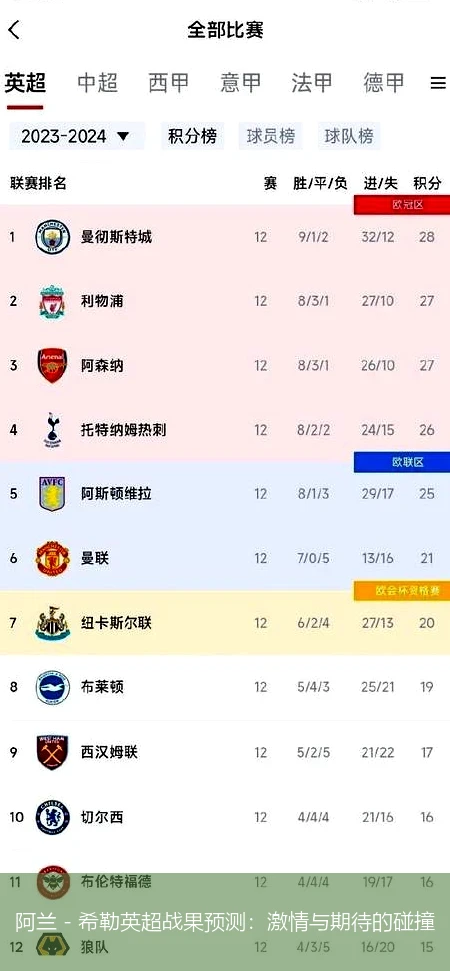450x971 pixels.
Task: Tap the back arrow icon
Action: [14, 29]
